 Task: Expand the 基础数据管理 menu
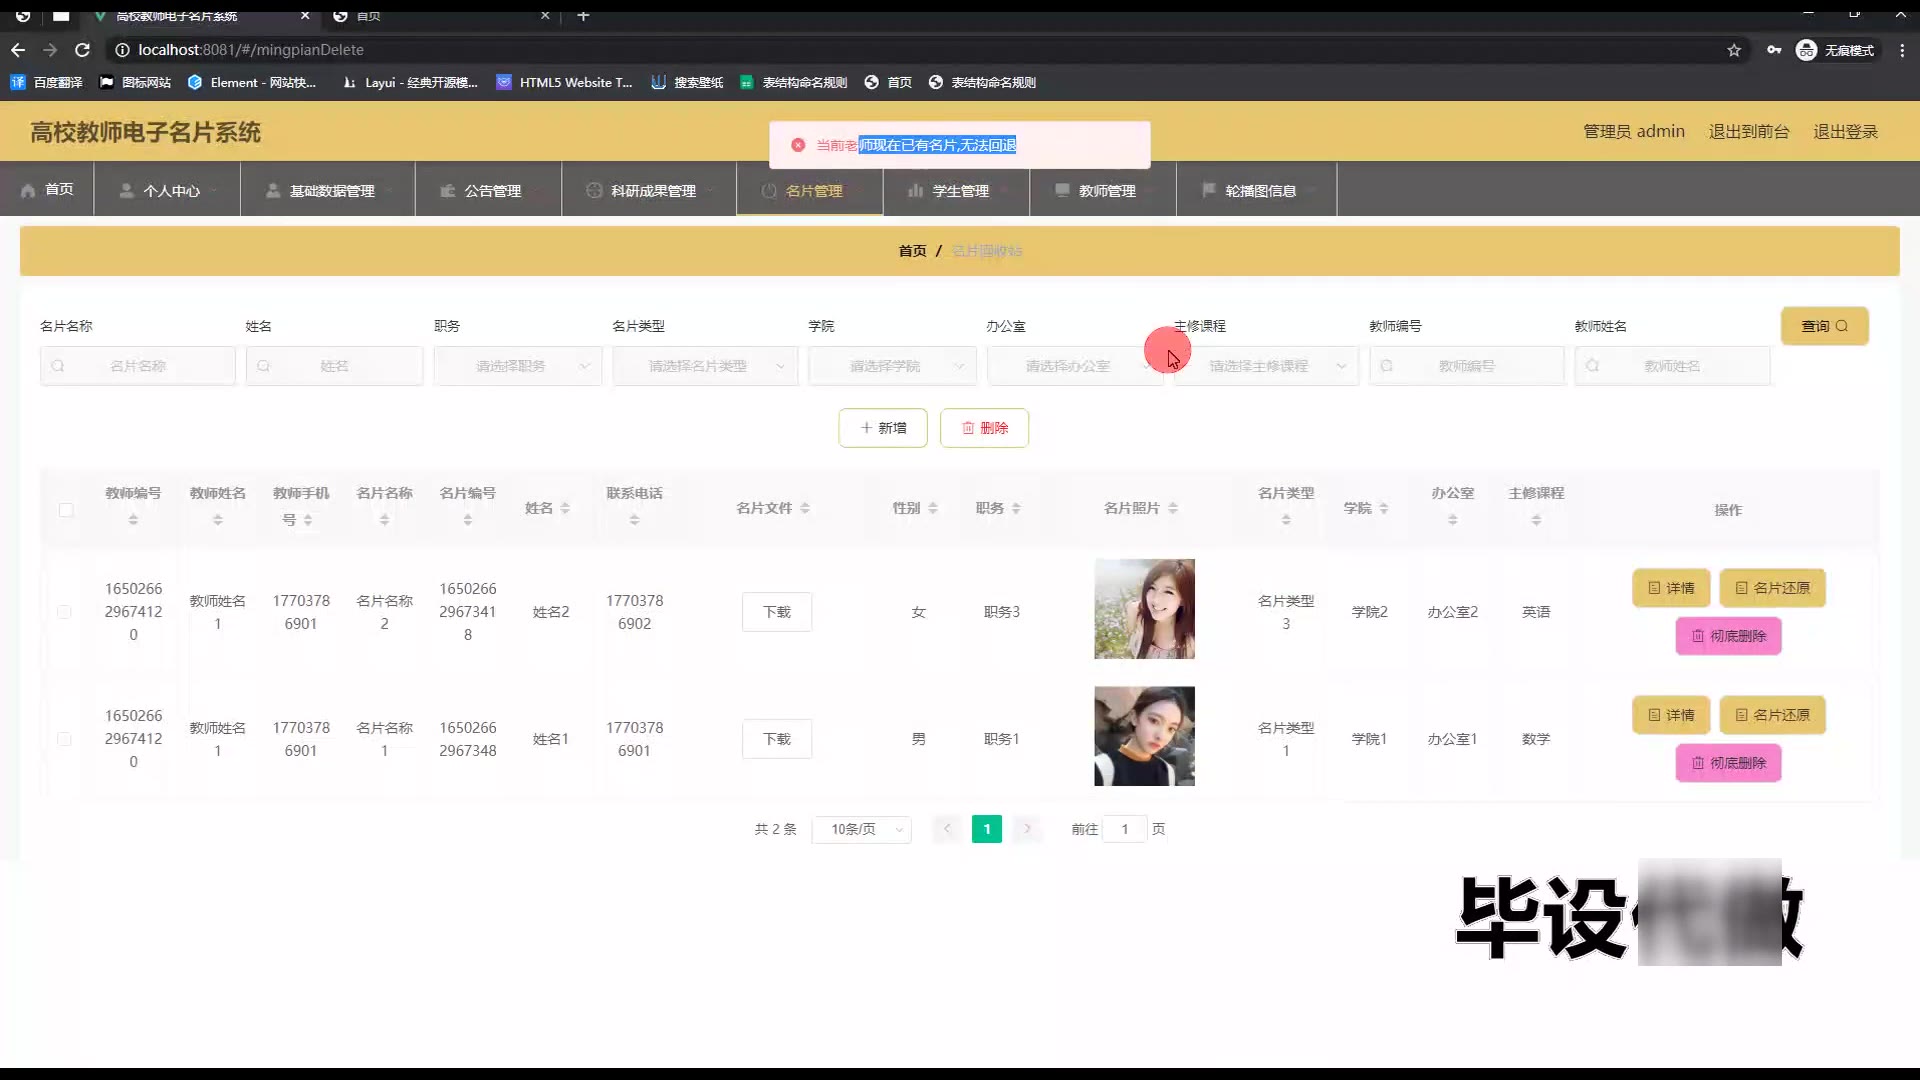click(328, 190)
